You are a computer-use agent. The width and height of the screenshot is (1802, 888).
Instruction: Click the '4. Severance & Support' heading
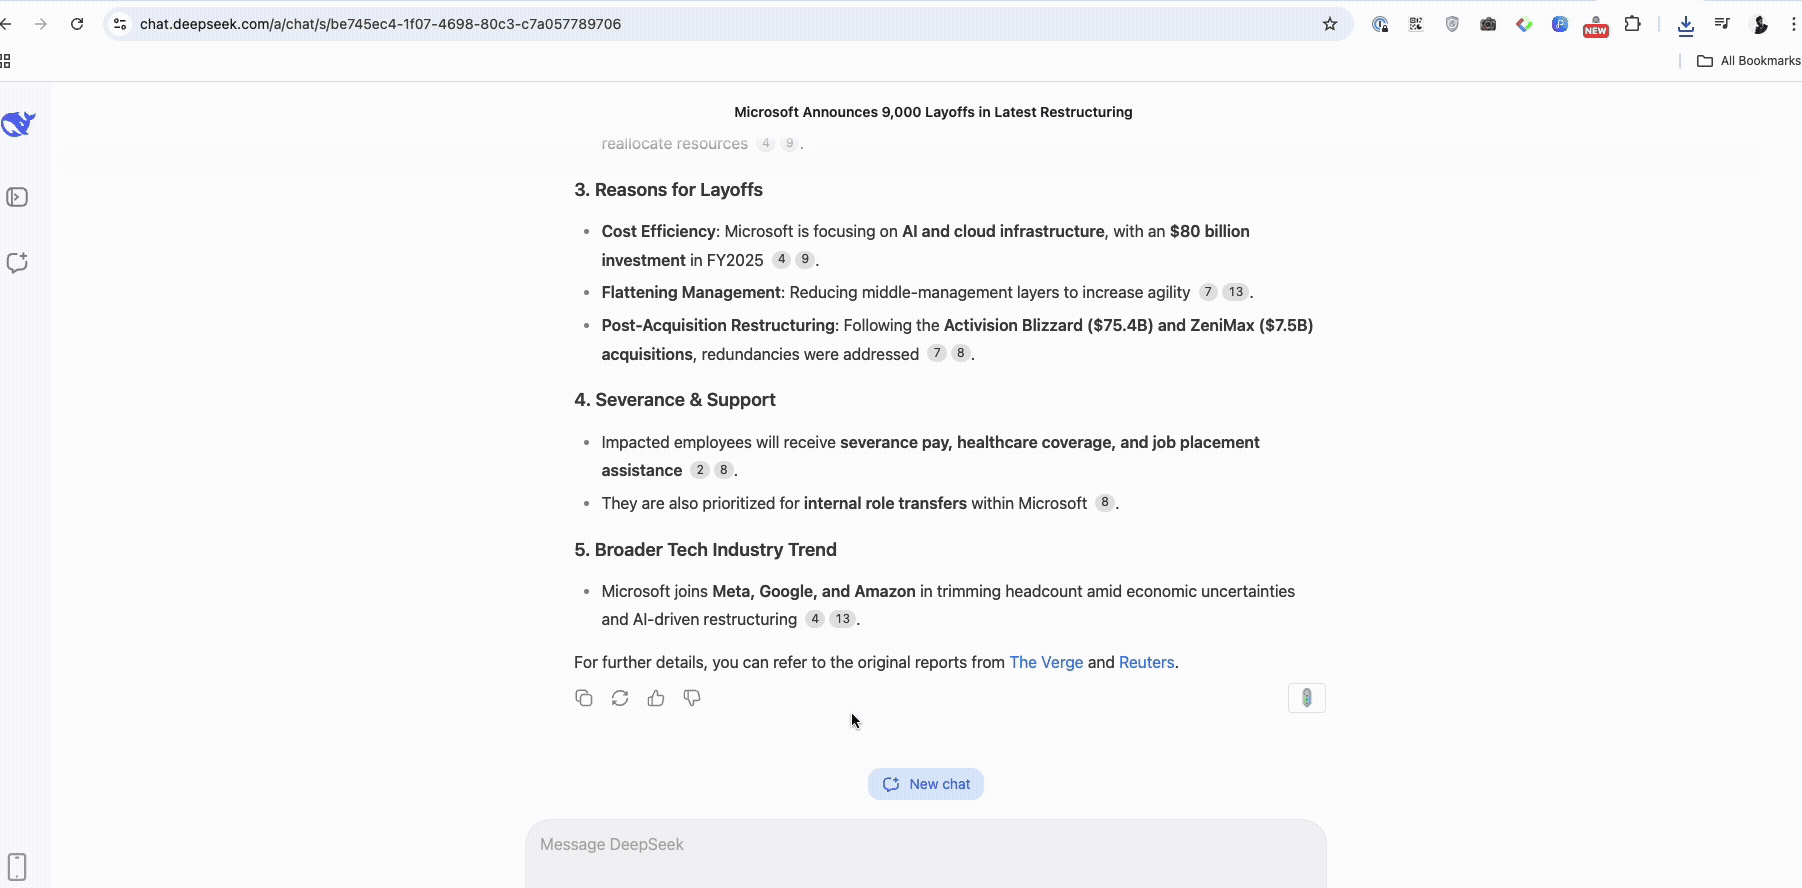pos(675,400)
